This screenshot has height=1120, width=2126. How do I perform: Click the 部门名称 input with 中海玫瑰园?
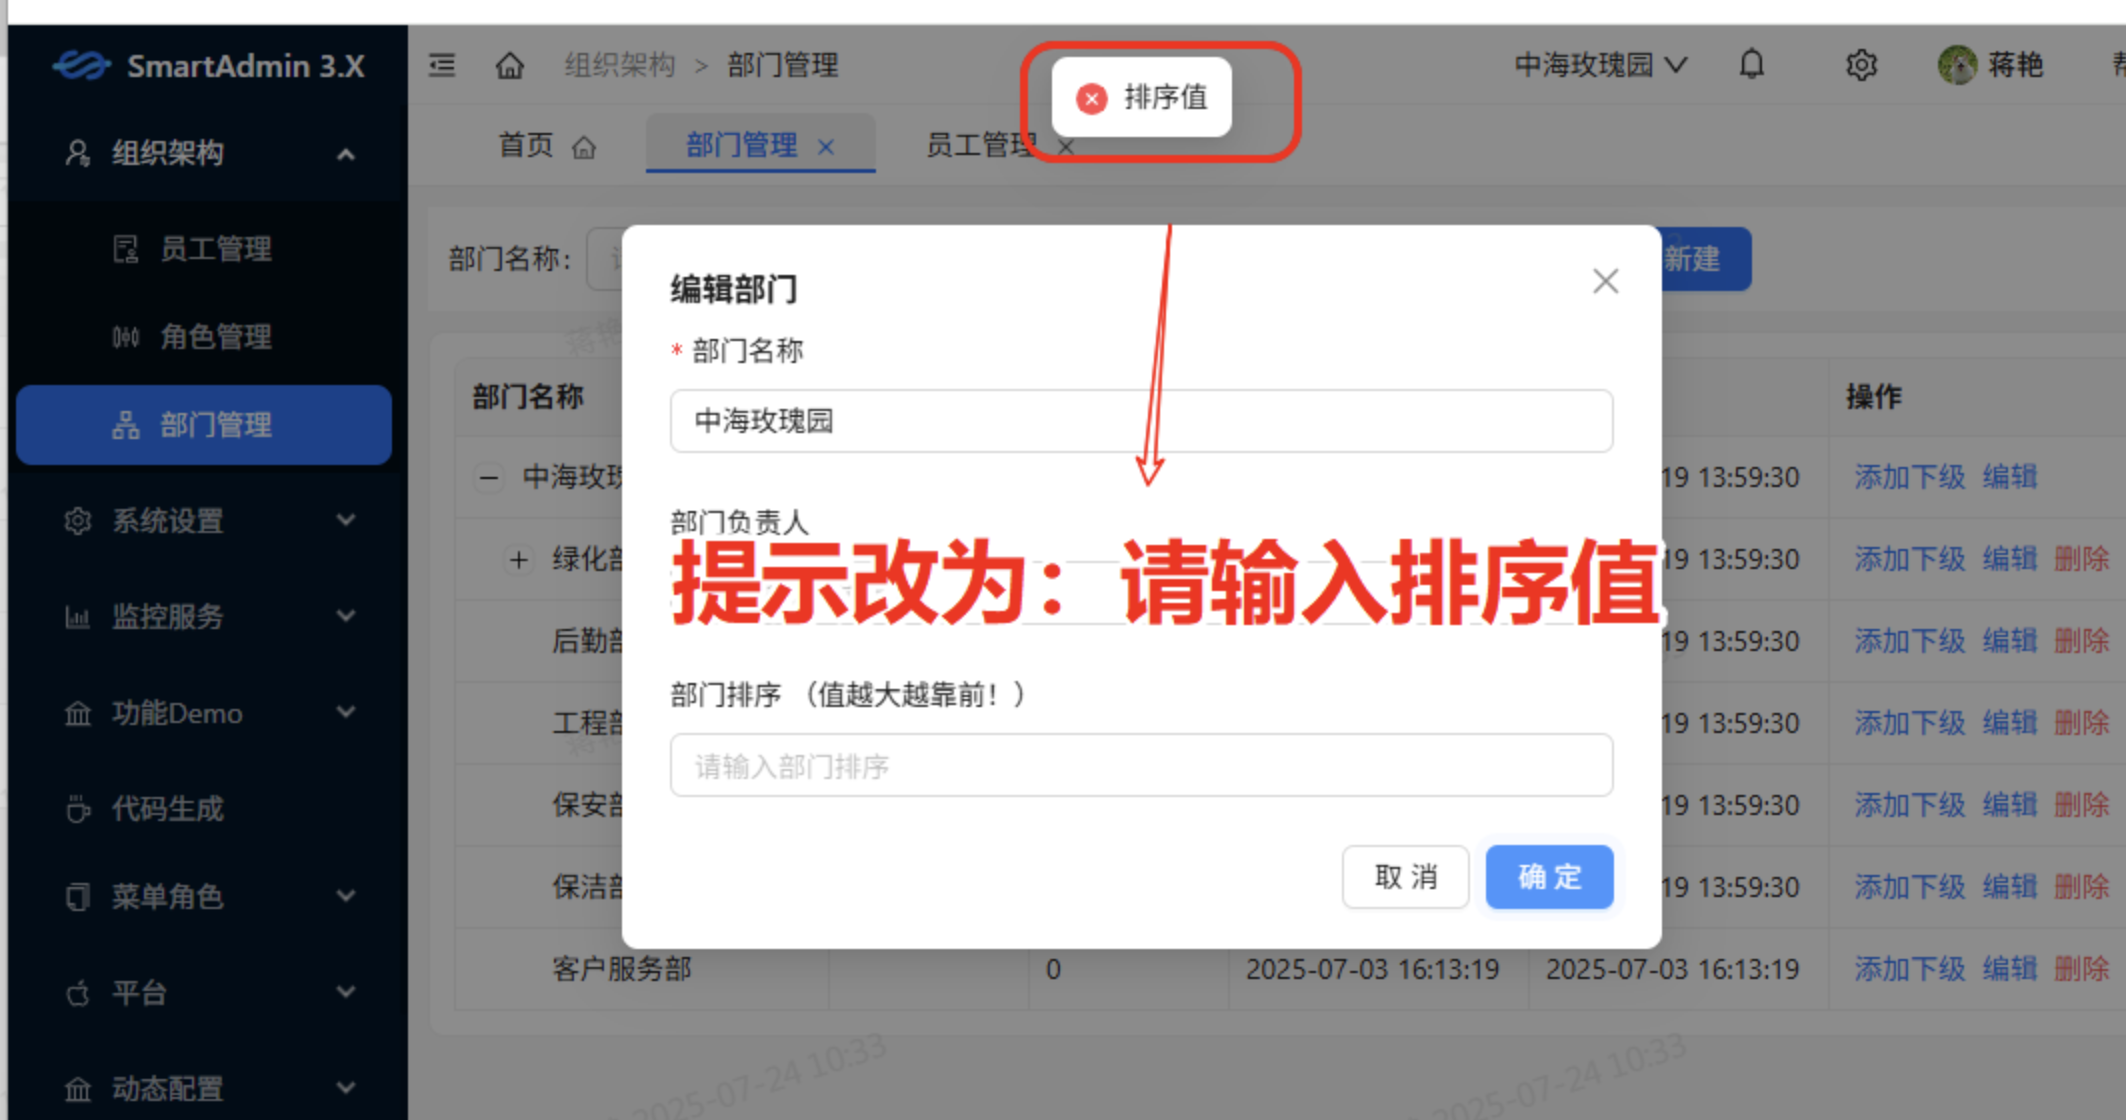pyautogui.click(x=1140, y=421)
